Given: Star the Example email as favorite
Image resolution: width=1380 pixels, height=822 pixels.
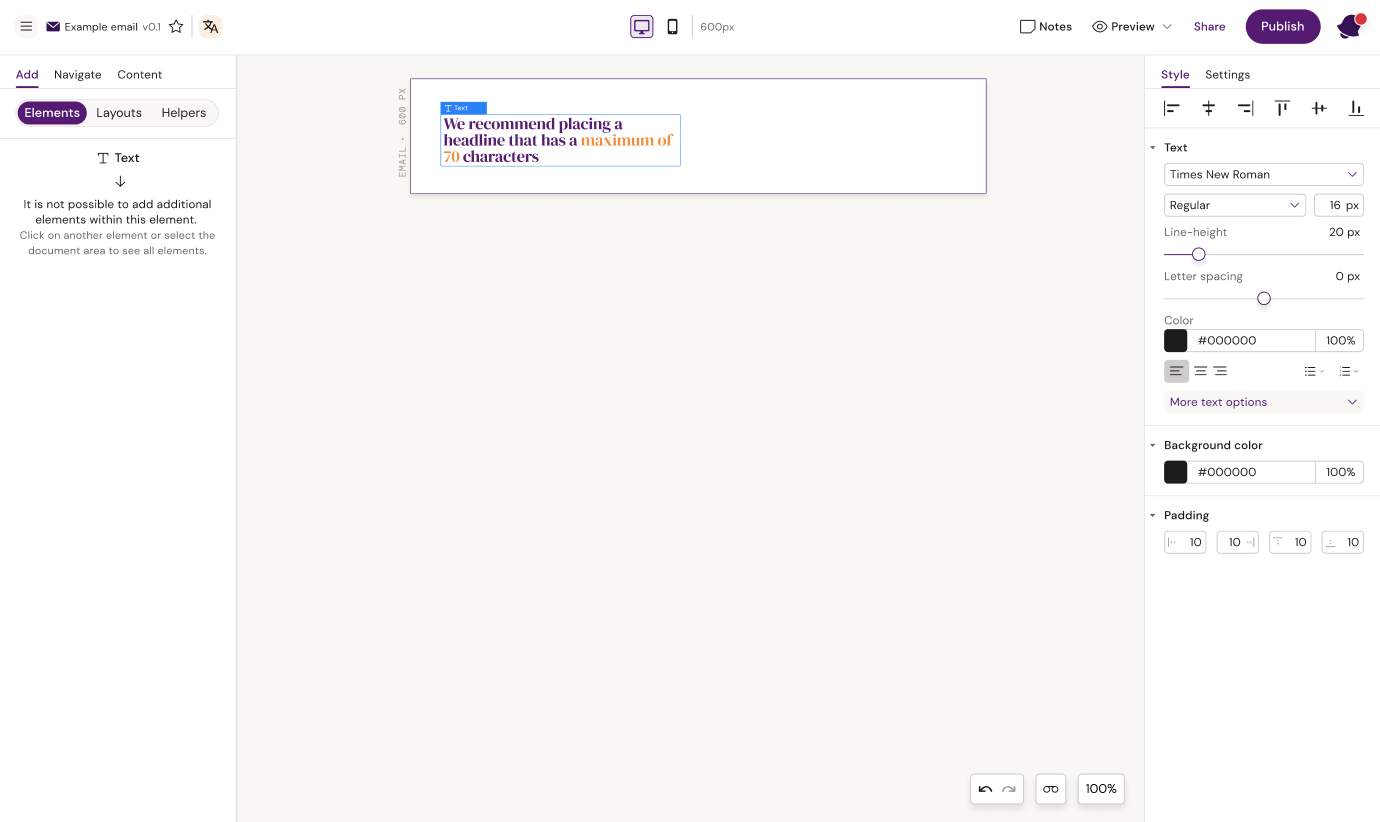Looking at the screenshot, I should (x=176, y=27).
